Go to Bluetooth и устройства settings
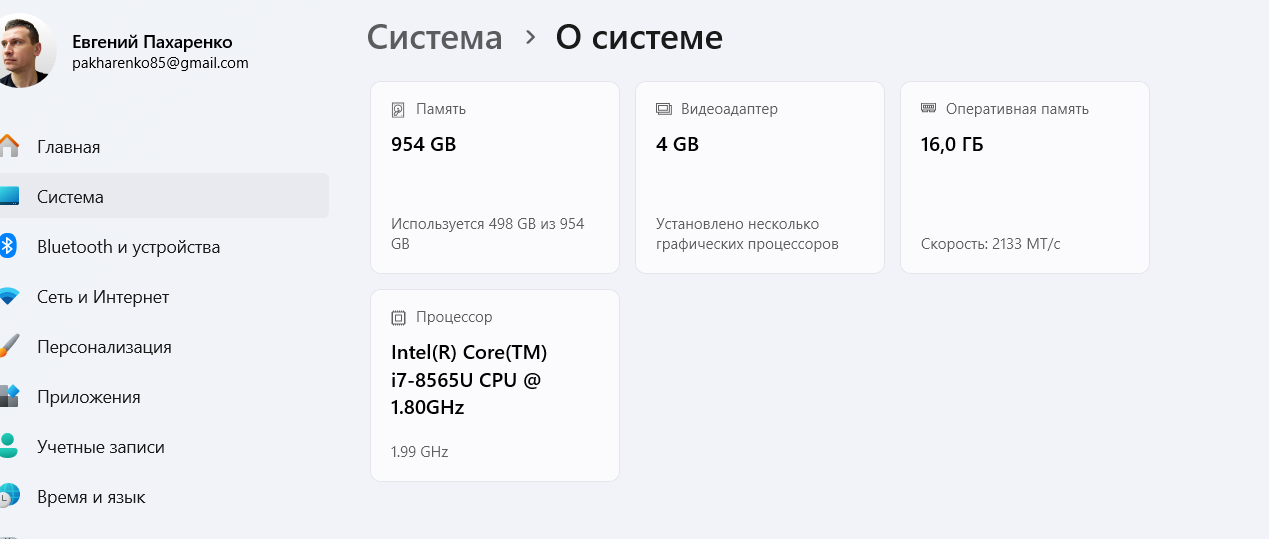The image size is (1269, 539). click(x=128, y=247)
